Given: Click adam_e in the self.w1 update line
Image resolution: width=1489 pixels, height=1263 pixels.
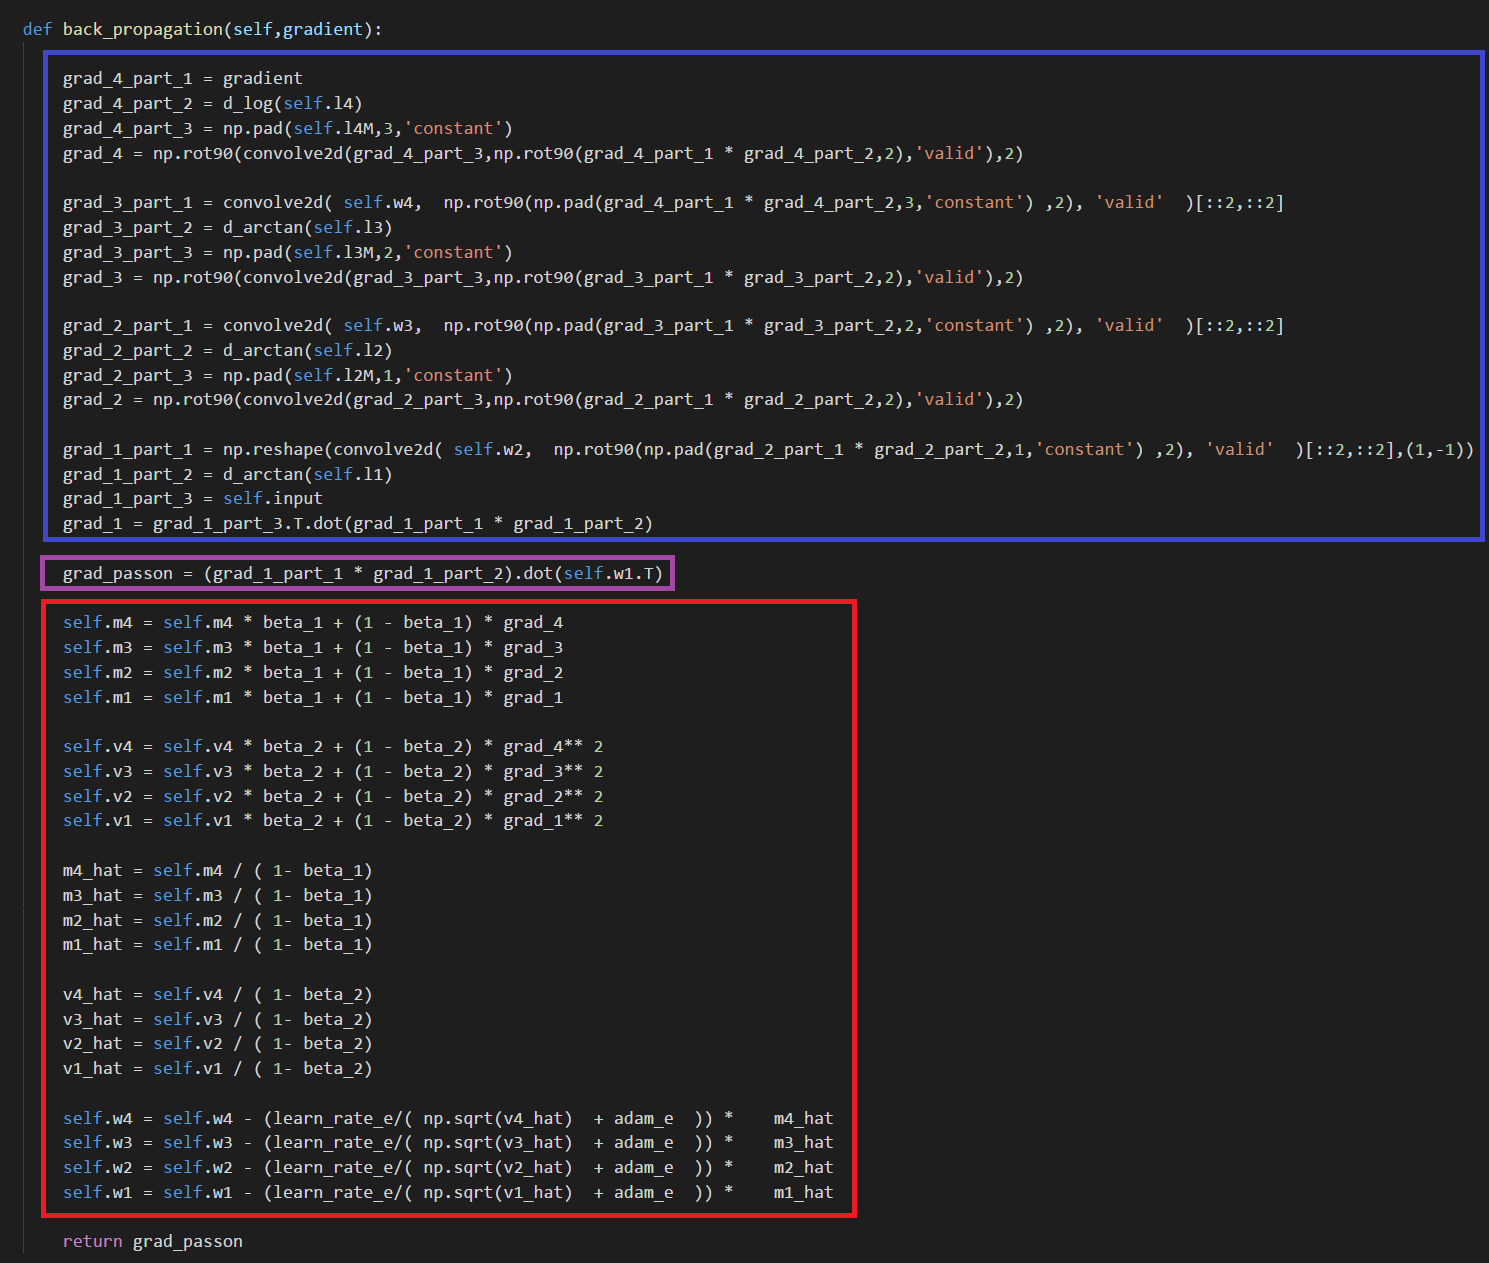Looking at the screenshot, I should pos(643,1192).
